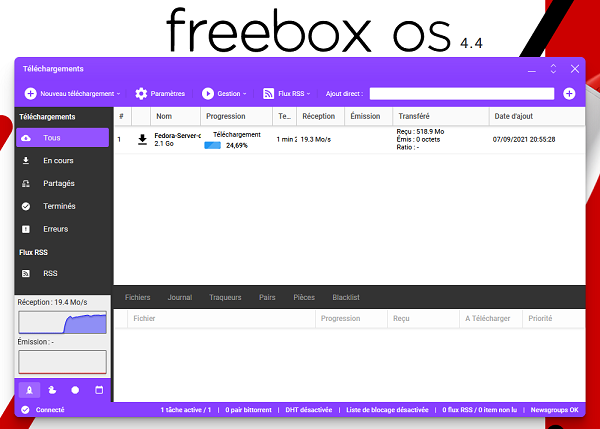Click the download status icon of Fedora-Server row
The height and width of the screenshot is (429, 600).
click(142, 140)
